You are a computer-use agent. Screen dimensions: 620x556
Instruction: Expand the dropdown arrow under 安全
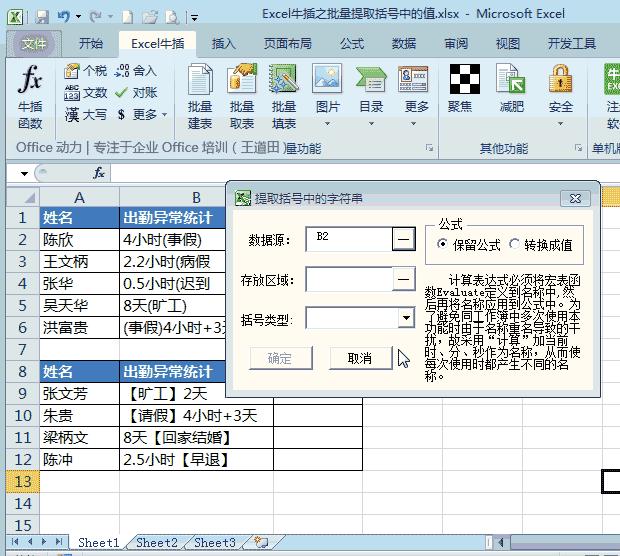[x=561, y=124]
